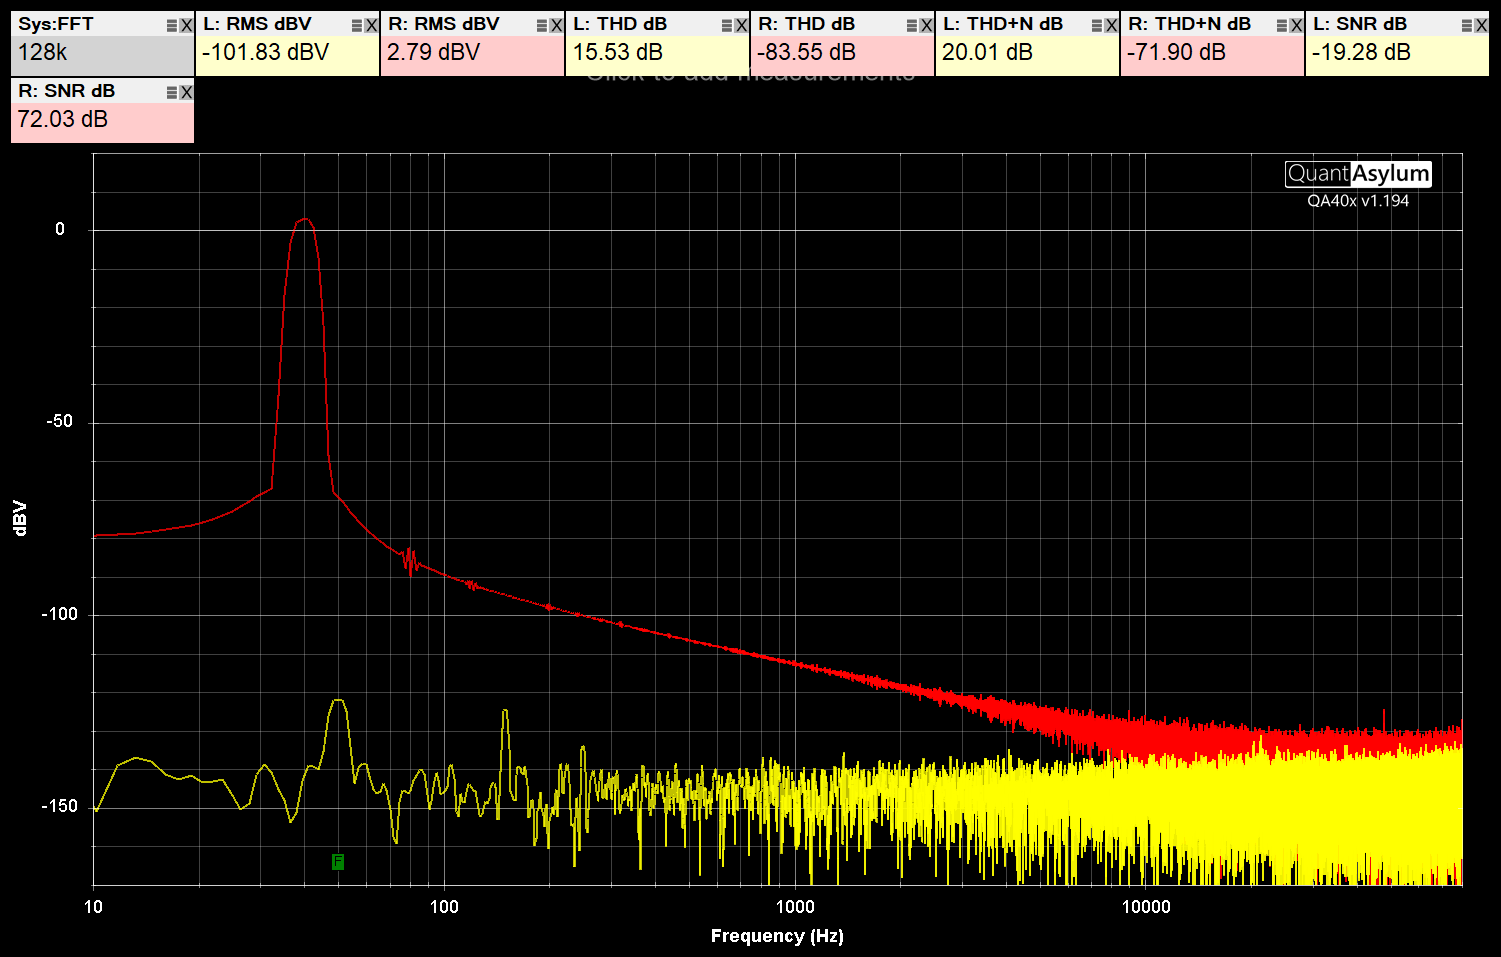Click the Frequency (Hz) axis label
This screenshot has width=1501, height=957.
click(x=777, y=936)
